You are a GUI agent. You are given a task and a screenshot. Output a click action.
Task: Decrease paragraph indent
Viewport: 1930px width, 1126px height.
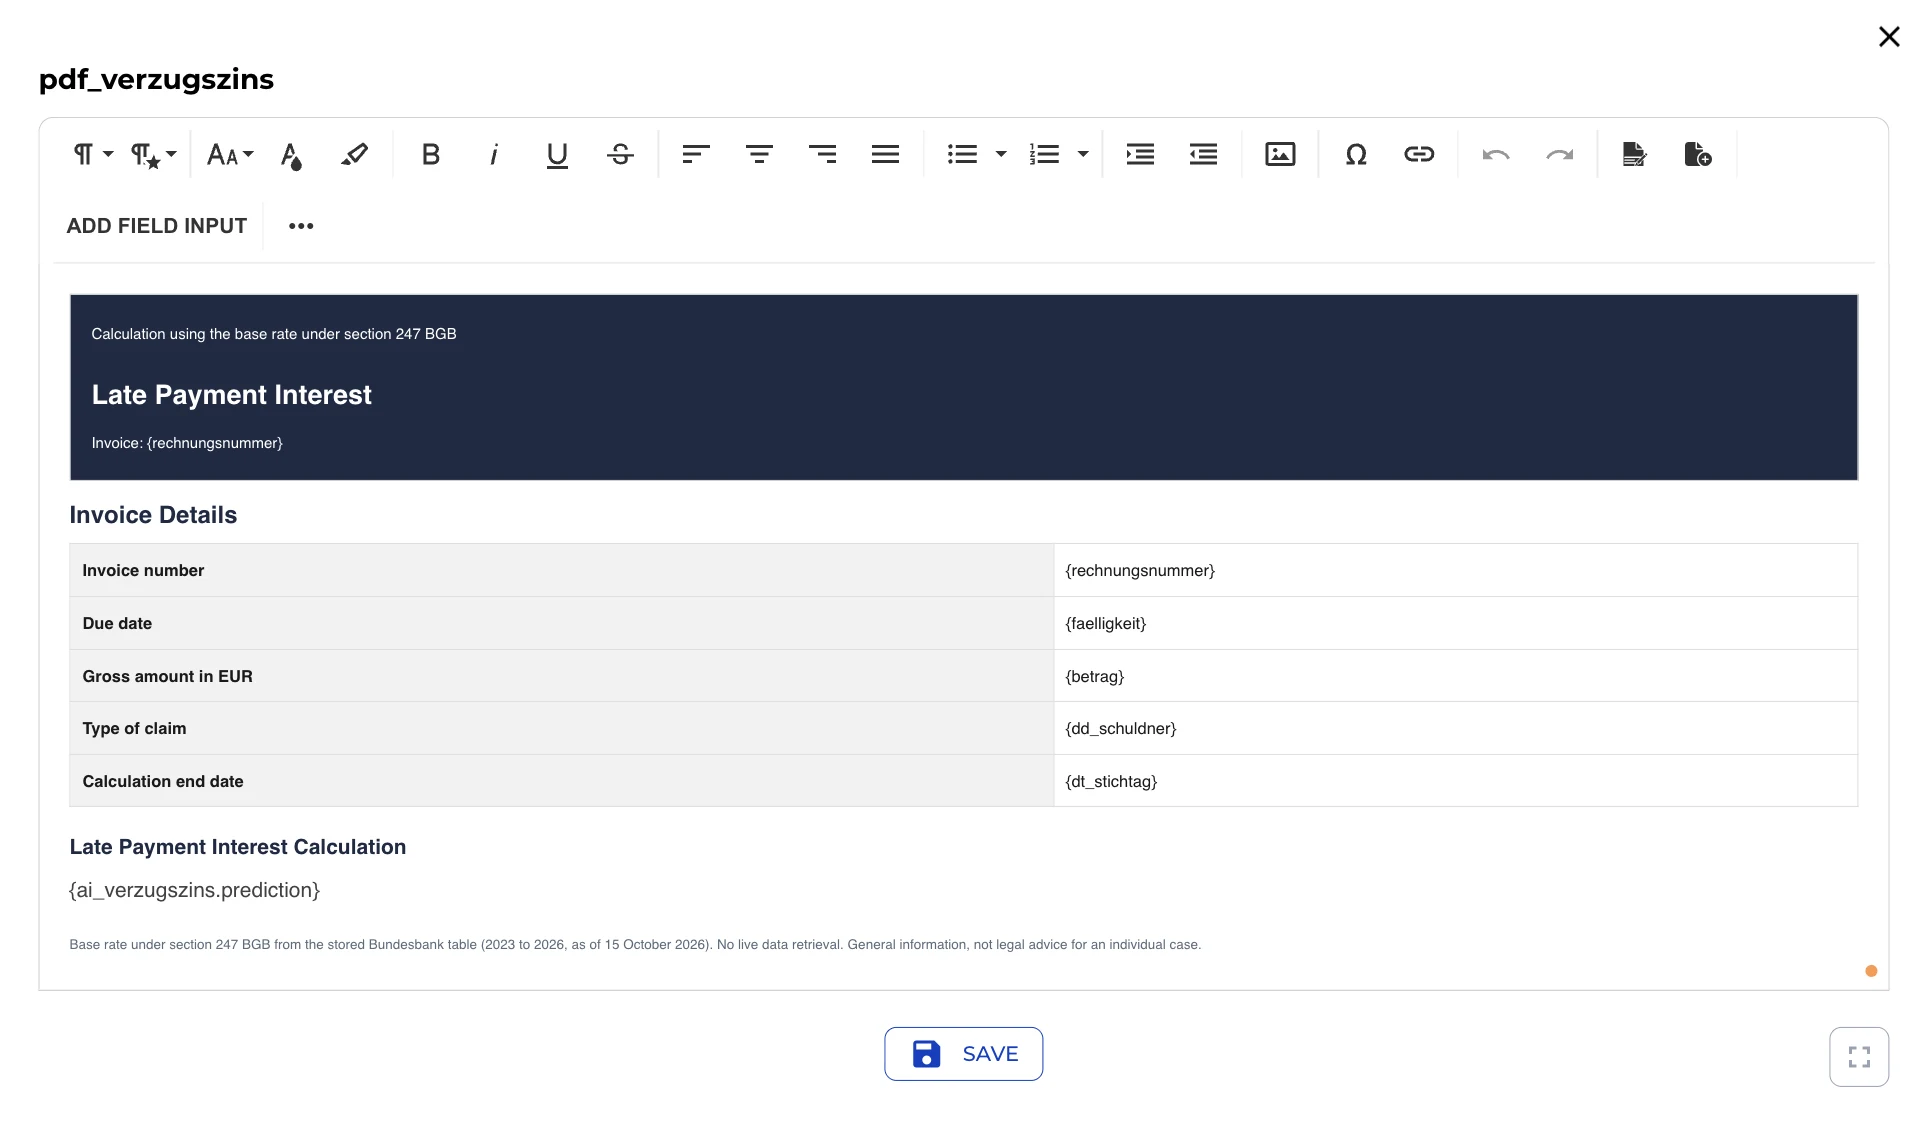tap(1203, 154)
